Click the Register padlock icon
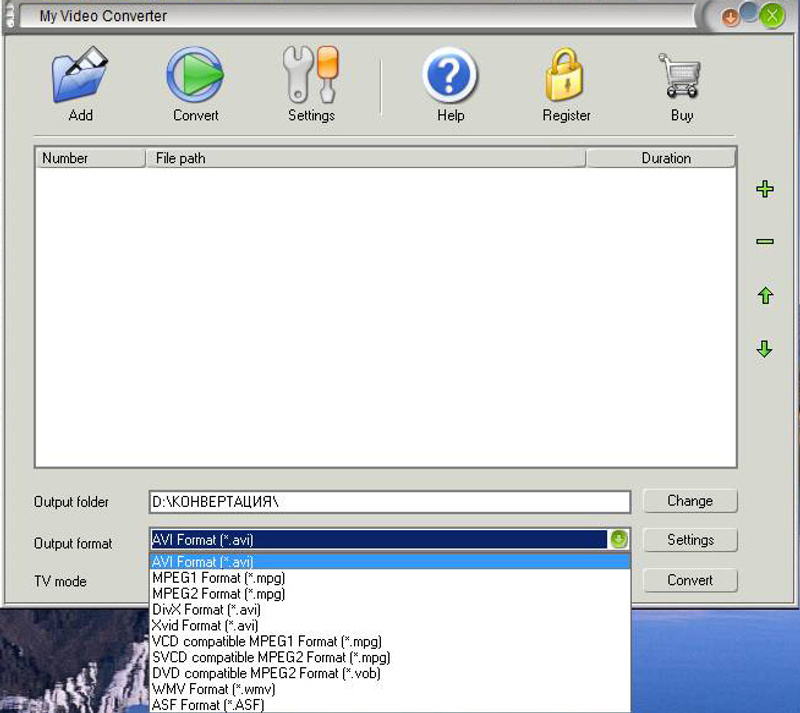The image size is (800, 713). coord(566,77)
